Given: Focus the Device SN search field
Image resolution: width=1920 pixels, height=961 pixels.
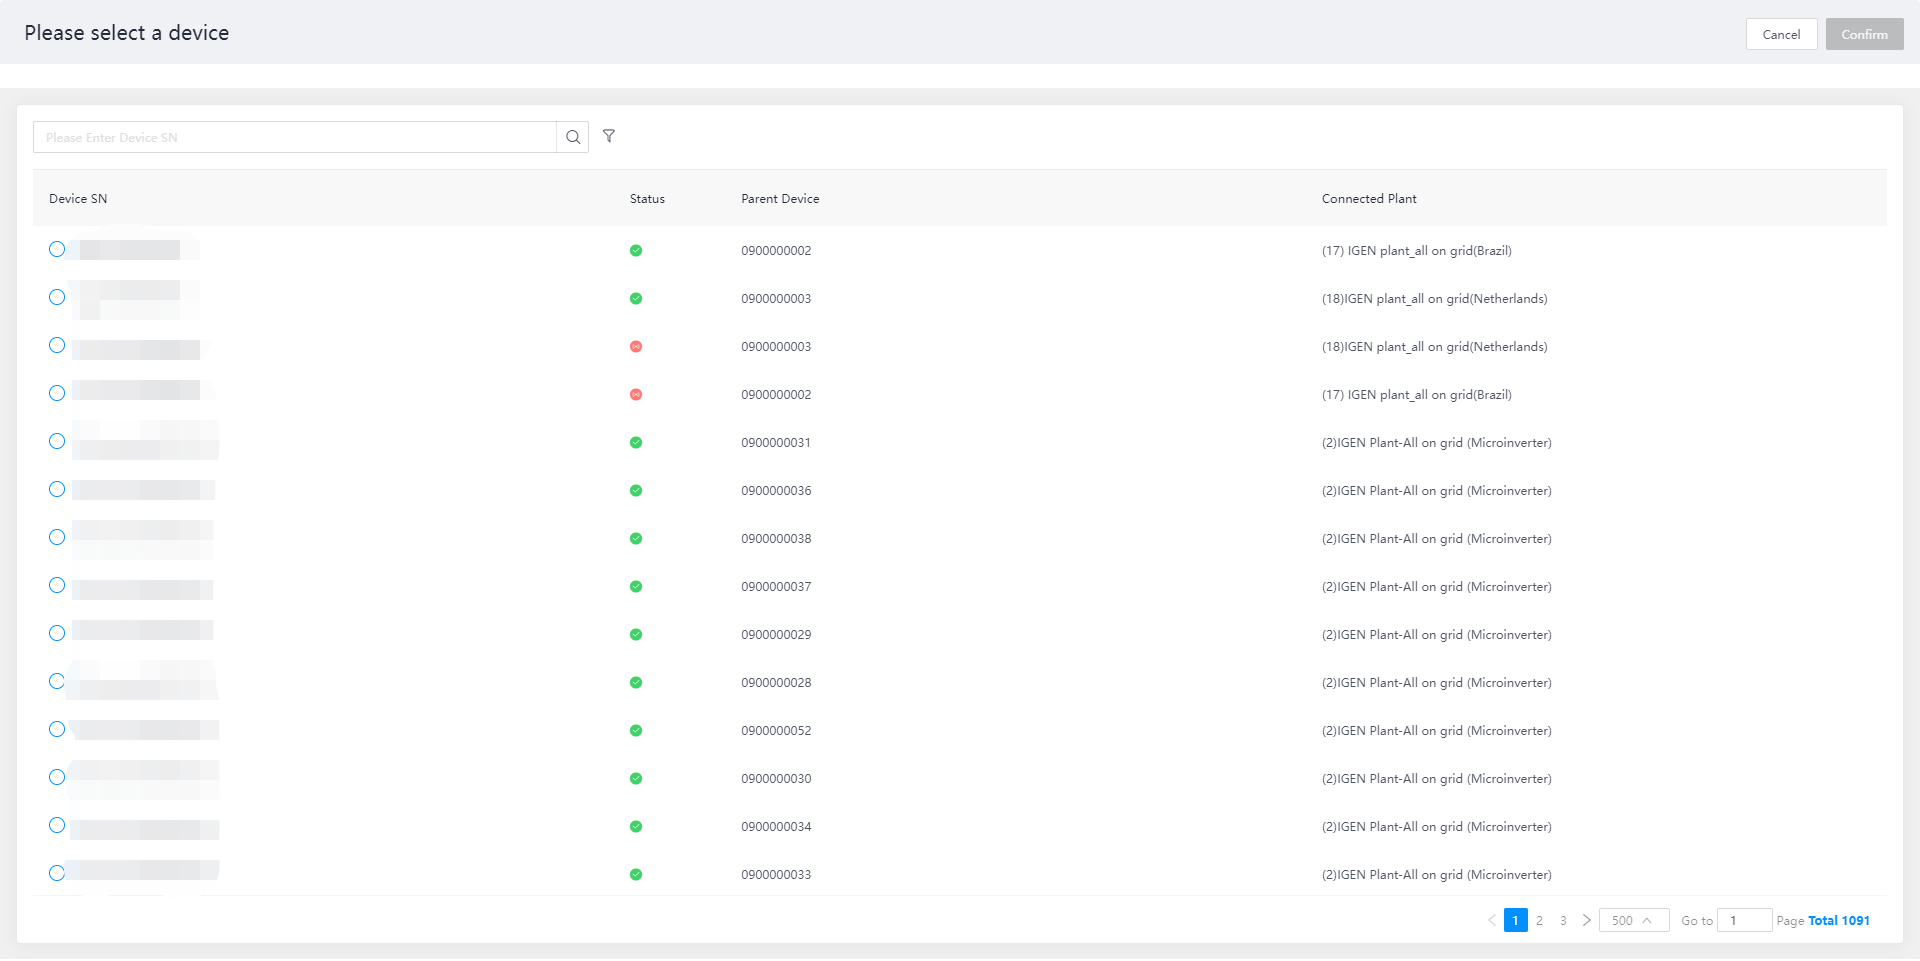Looking at the screenshot, I should tap(295, 137).
